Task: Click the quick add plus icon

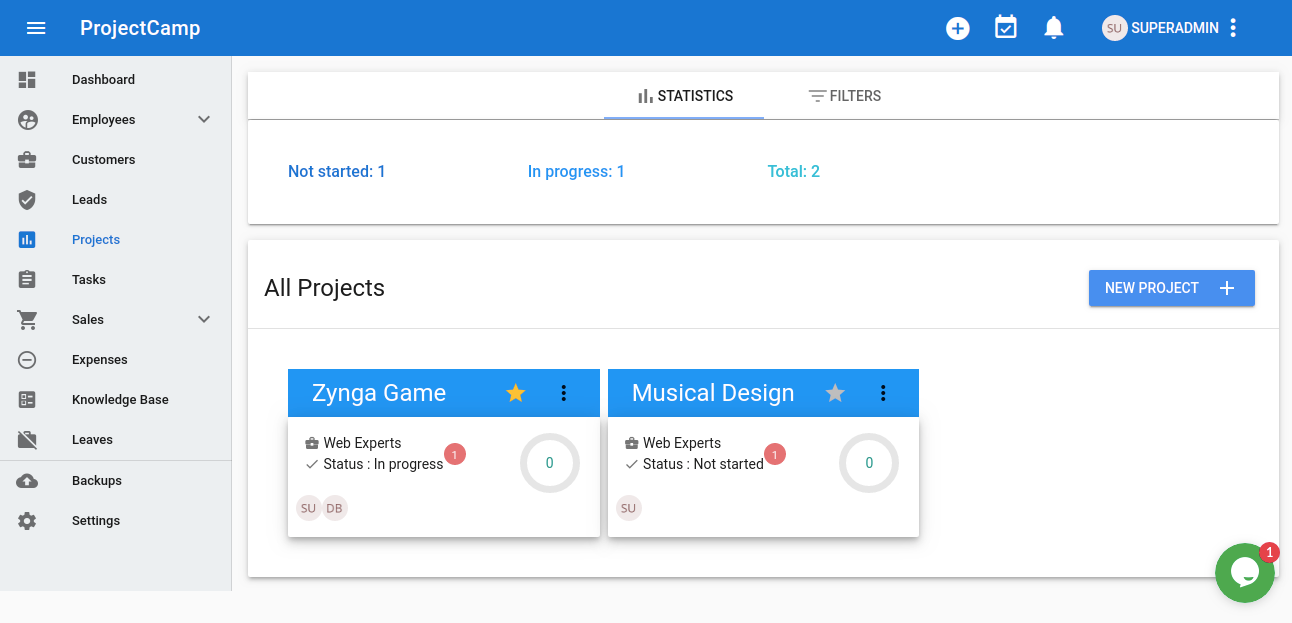Action: tap(958, 28)
